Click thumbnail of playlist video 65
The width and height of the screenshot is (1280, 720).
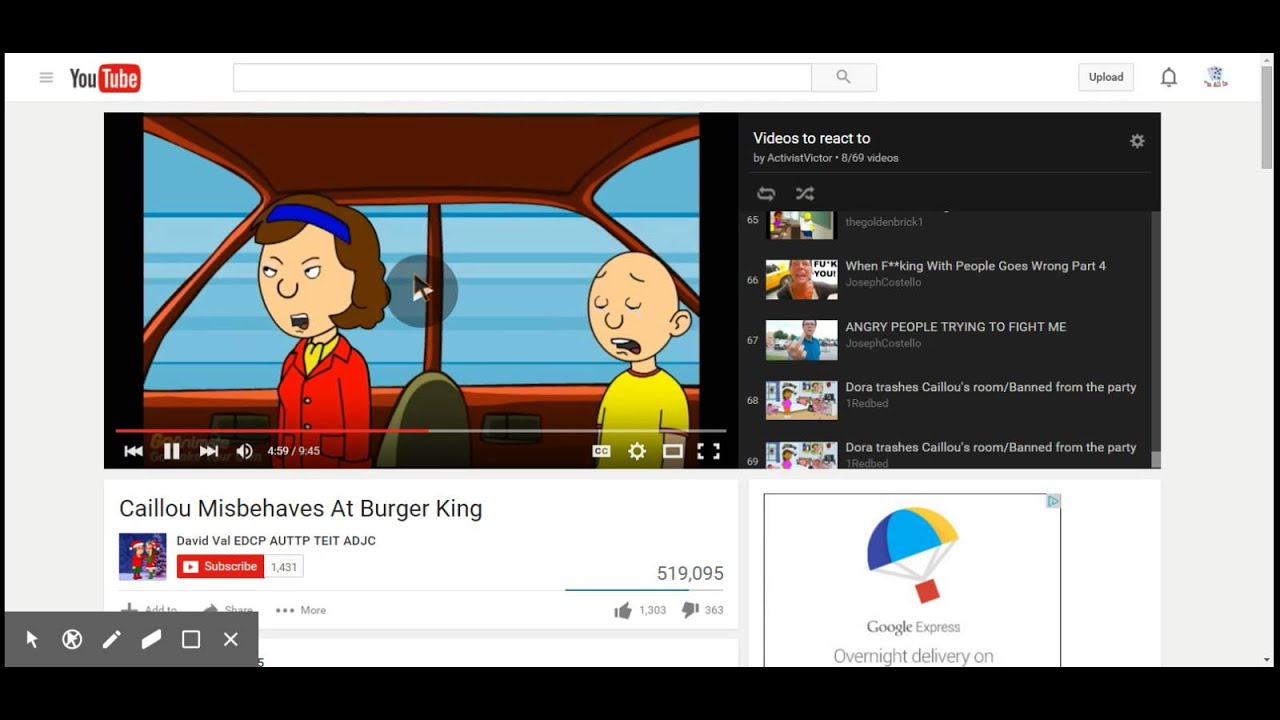801,225
